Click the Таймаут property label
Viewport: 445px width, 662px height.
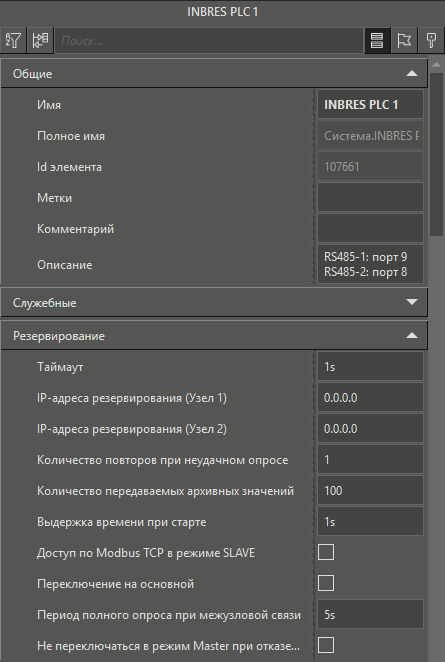(x=60, y=367)
